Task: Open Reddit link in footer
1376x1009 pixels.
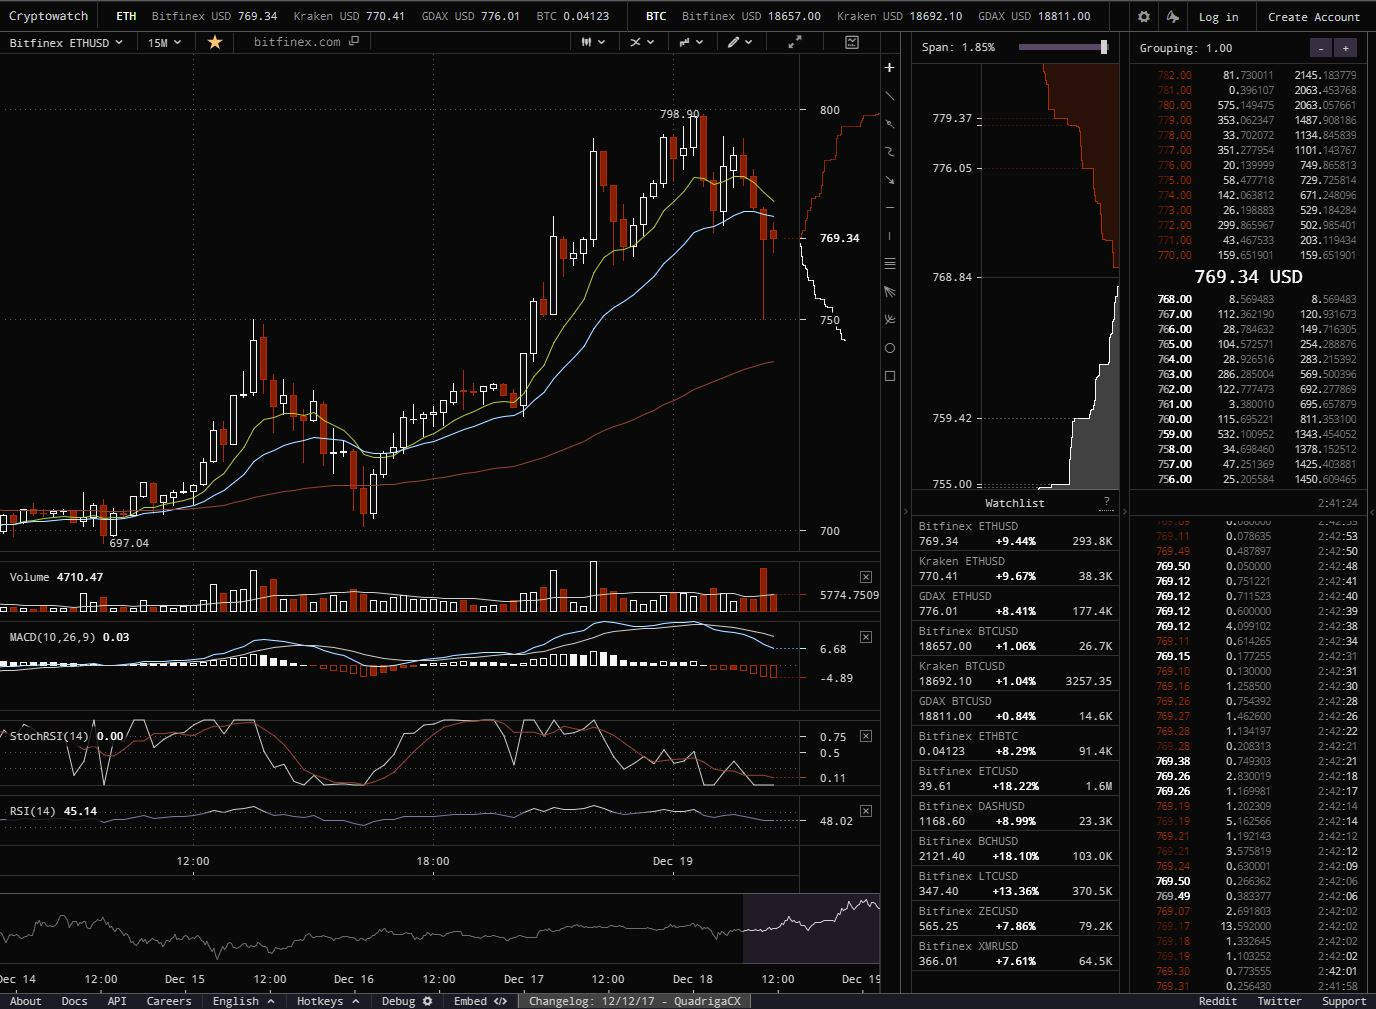Action: pos(1218,1001)
